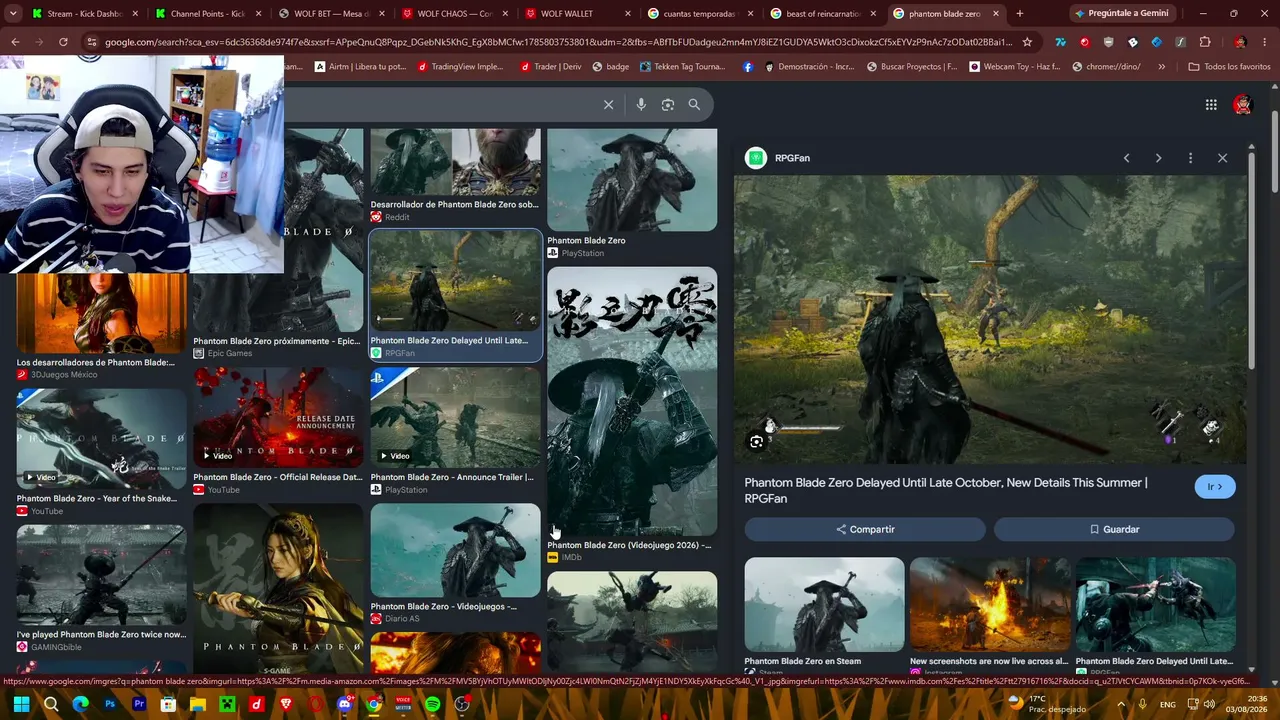Click Pregúntale a Gemini button
Image resolution: width=1280 pixels, height=720 pixels.
(1122, 14)
